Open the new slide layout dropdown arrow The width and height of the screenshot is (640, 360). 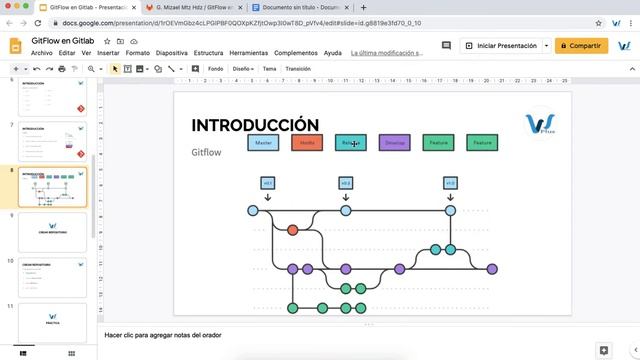click(26, 69)
